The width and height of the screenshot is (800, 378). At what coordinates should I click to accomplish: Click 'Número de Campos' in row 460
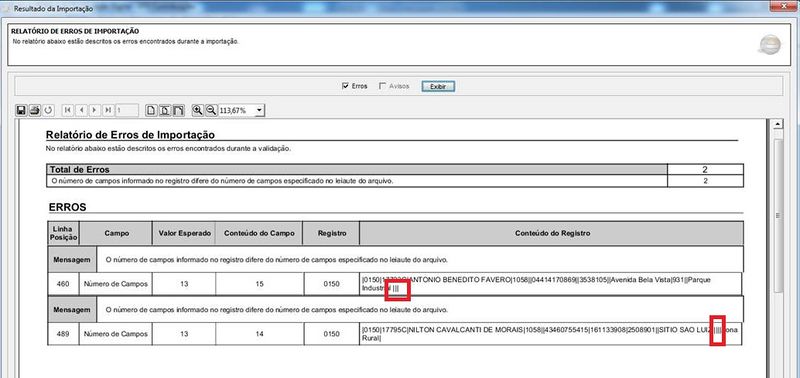pos(116,284)
